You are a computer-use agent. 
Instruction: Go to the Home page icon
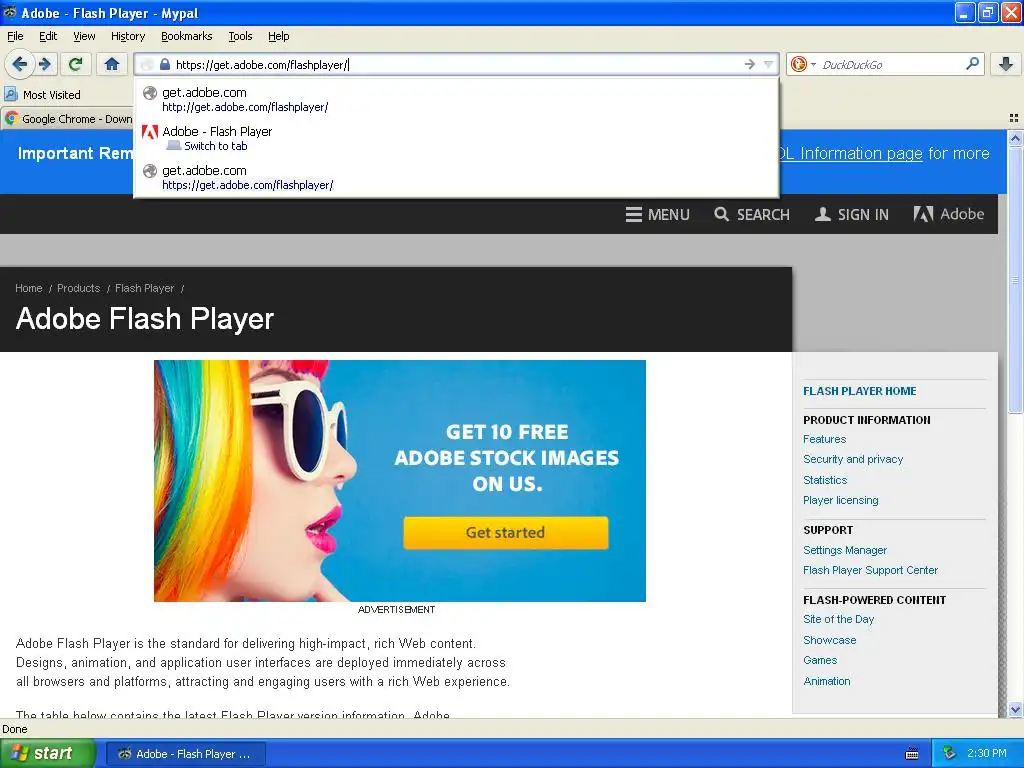(x=112, y=64)
